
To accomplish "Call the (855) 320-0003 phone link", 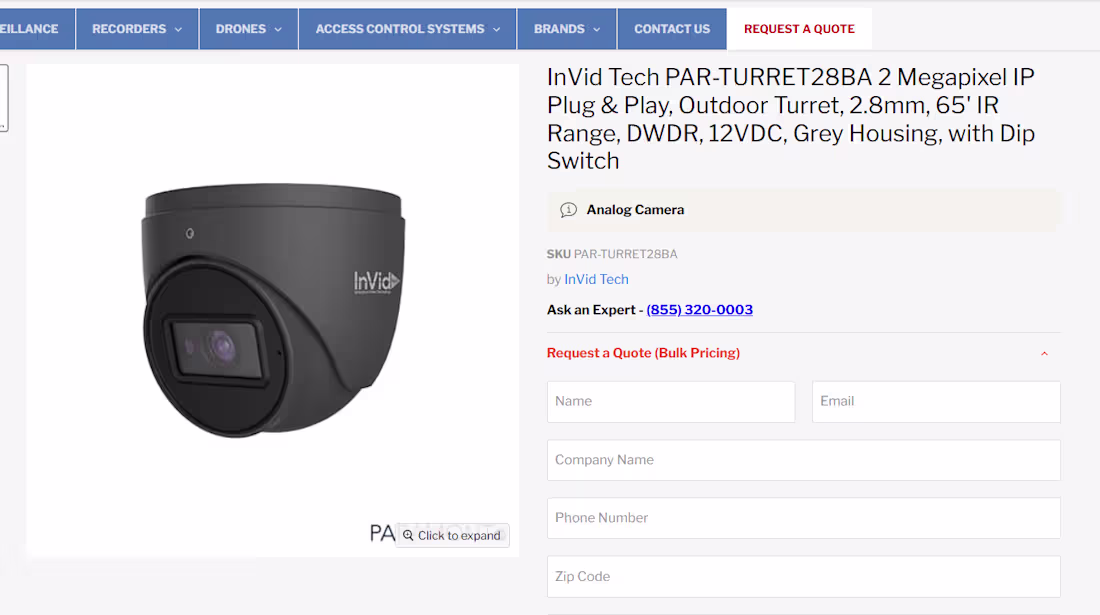I will pyautogui.click(x=699, y=309).
